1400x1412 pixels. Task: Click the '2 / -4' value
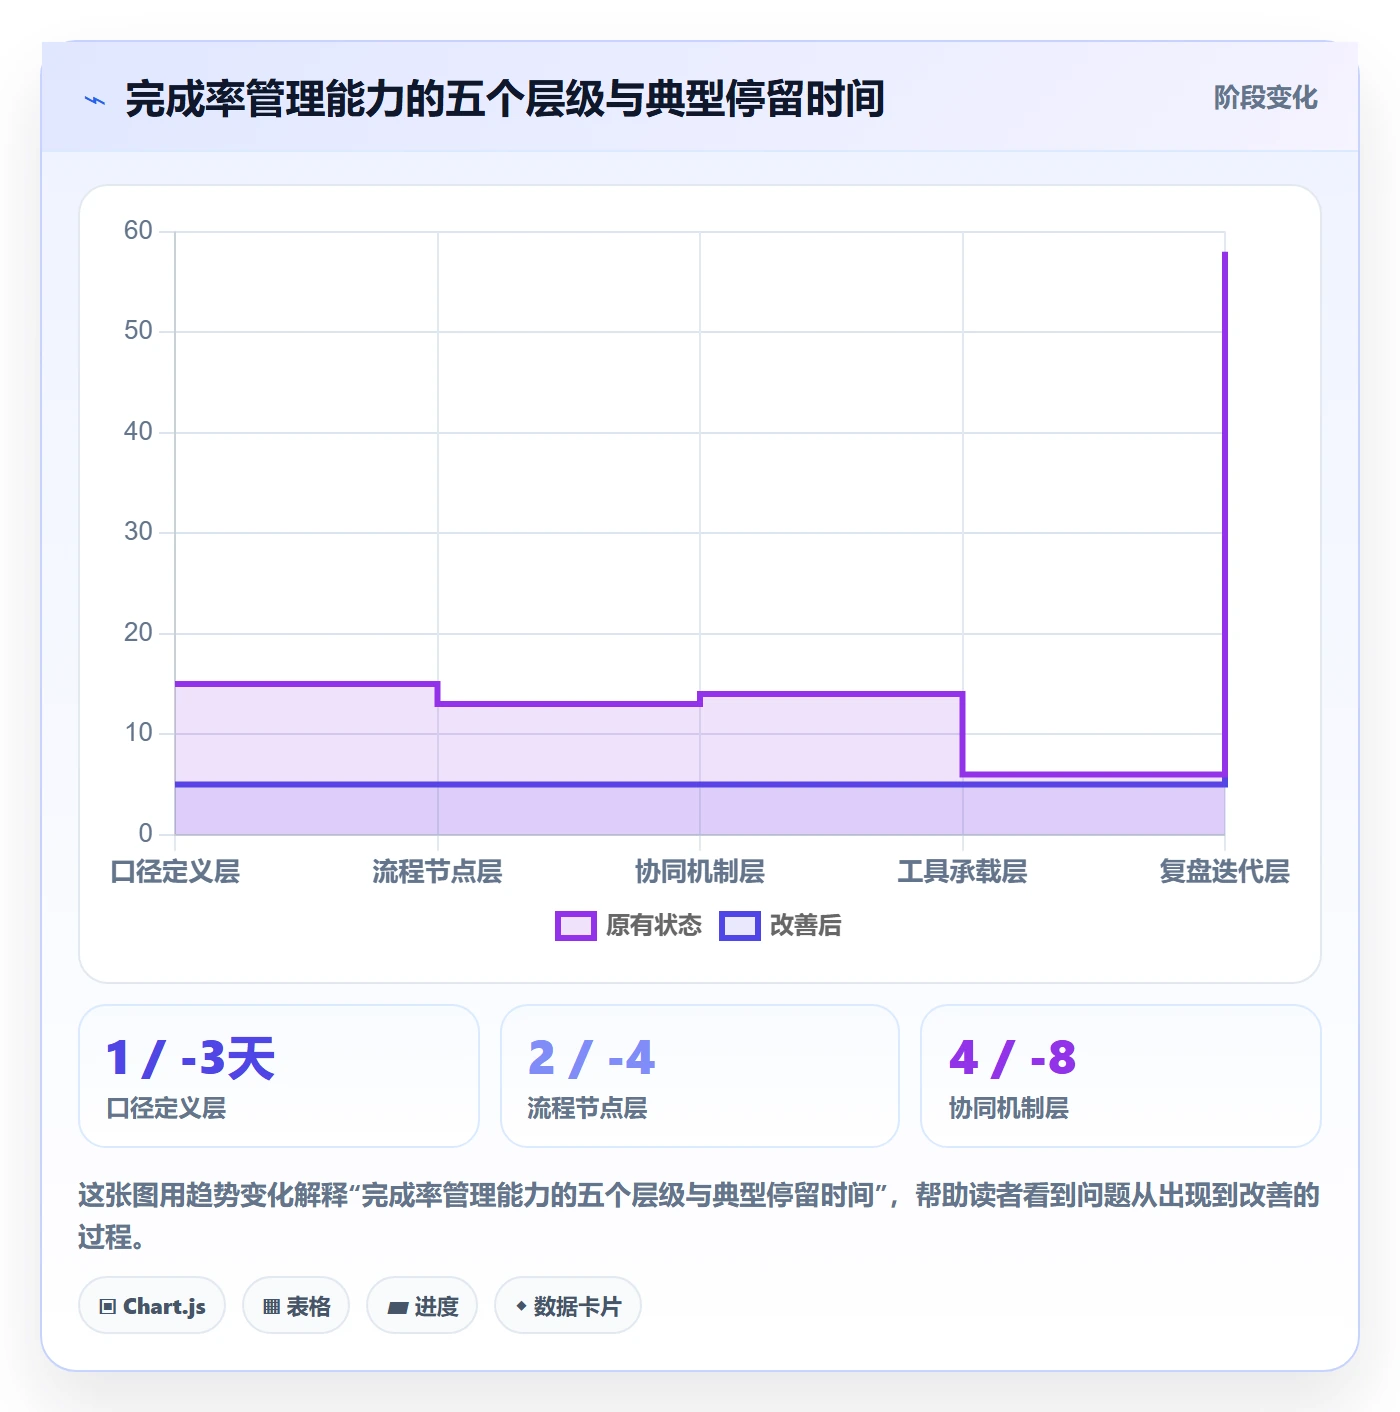591,1058
